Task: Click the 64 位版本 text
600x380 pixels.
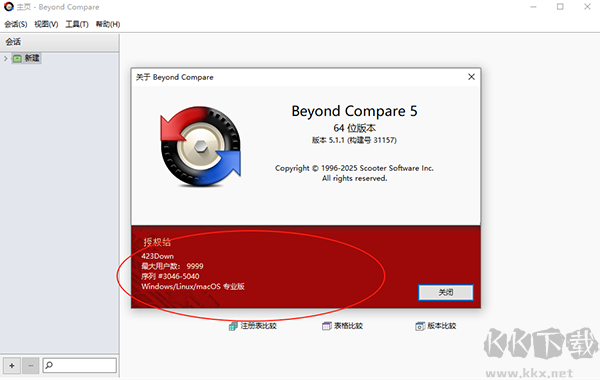Action: (354, 128)
